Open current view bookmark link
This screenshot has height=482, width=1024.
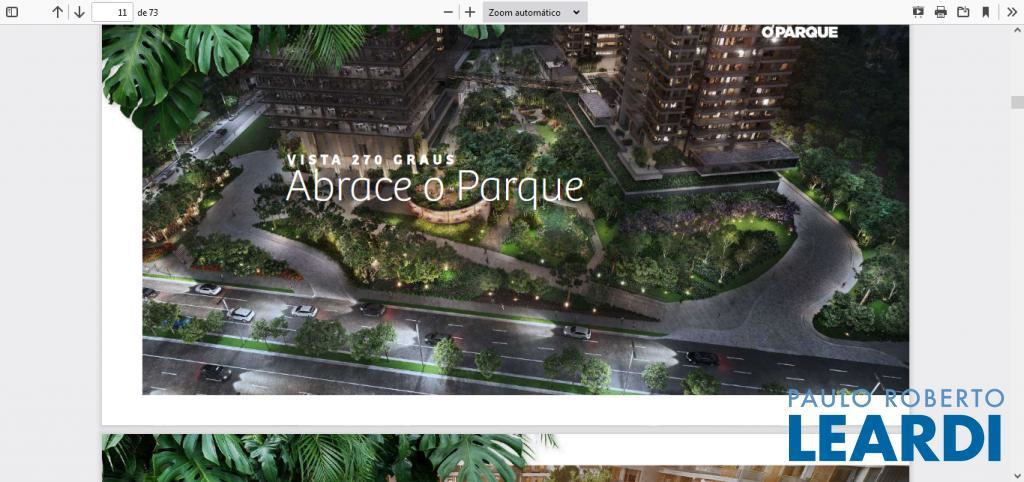pyautogui.click(x=985, y=12)
